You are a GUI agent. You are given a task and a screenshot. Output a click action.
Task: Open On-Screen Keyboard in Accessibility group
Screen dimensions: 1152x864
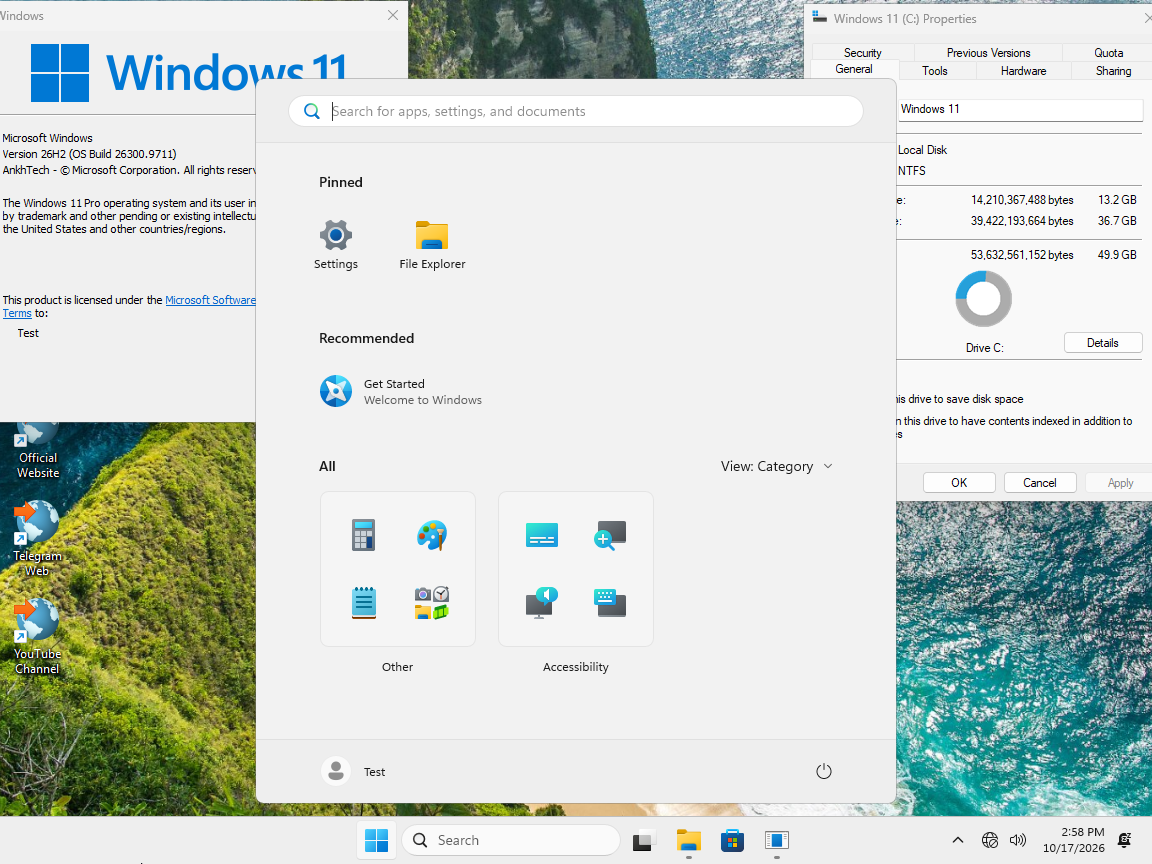pyautogui.click(x=610, y=603)
